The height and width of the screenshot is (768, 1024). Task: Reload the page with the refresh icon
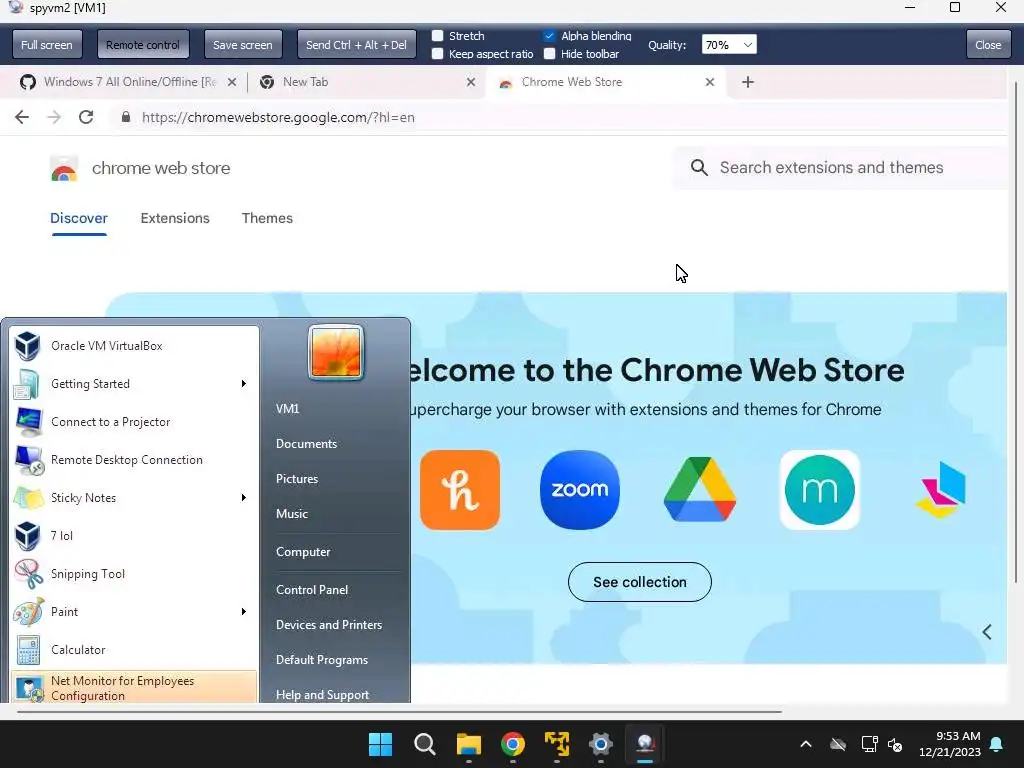(86, 118)
